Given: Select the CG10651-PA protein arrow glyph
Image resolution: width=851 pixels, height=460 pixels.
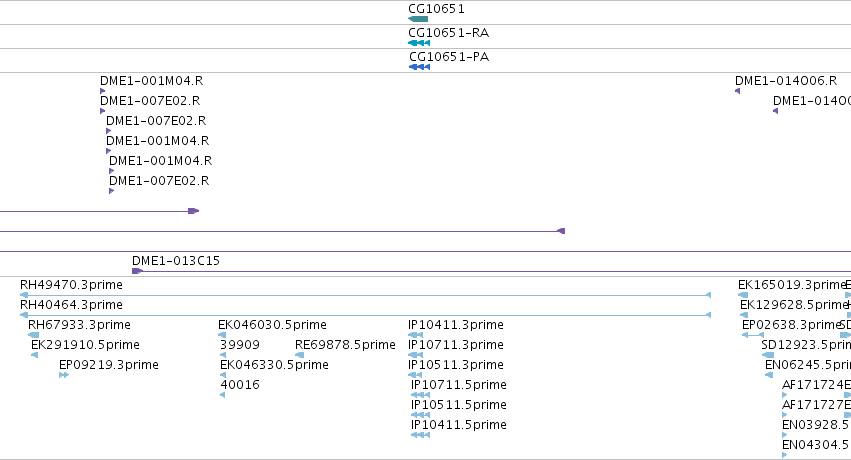Looking at the screenshot, I should pyautogui.click(x=420, y=67).
